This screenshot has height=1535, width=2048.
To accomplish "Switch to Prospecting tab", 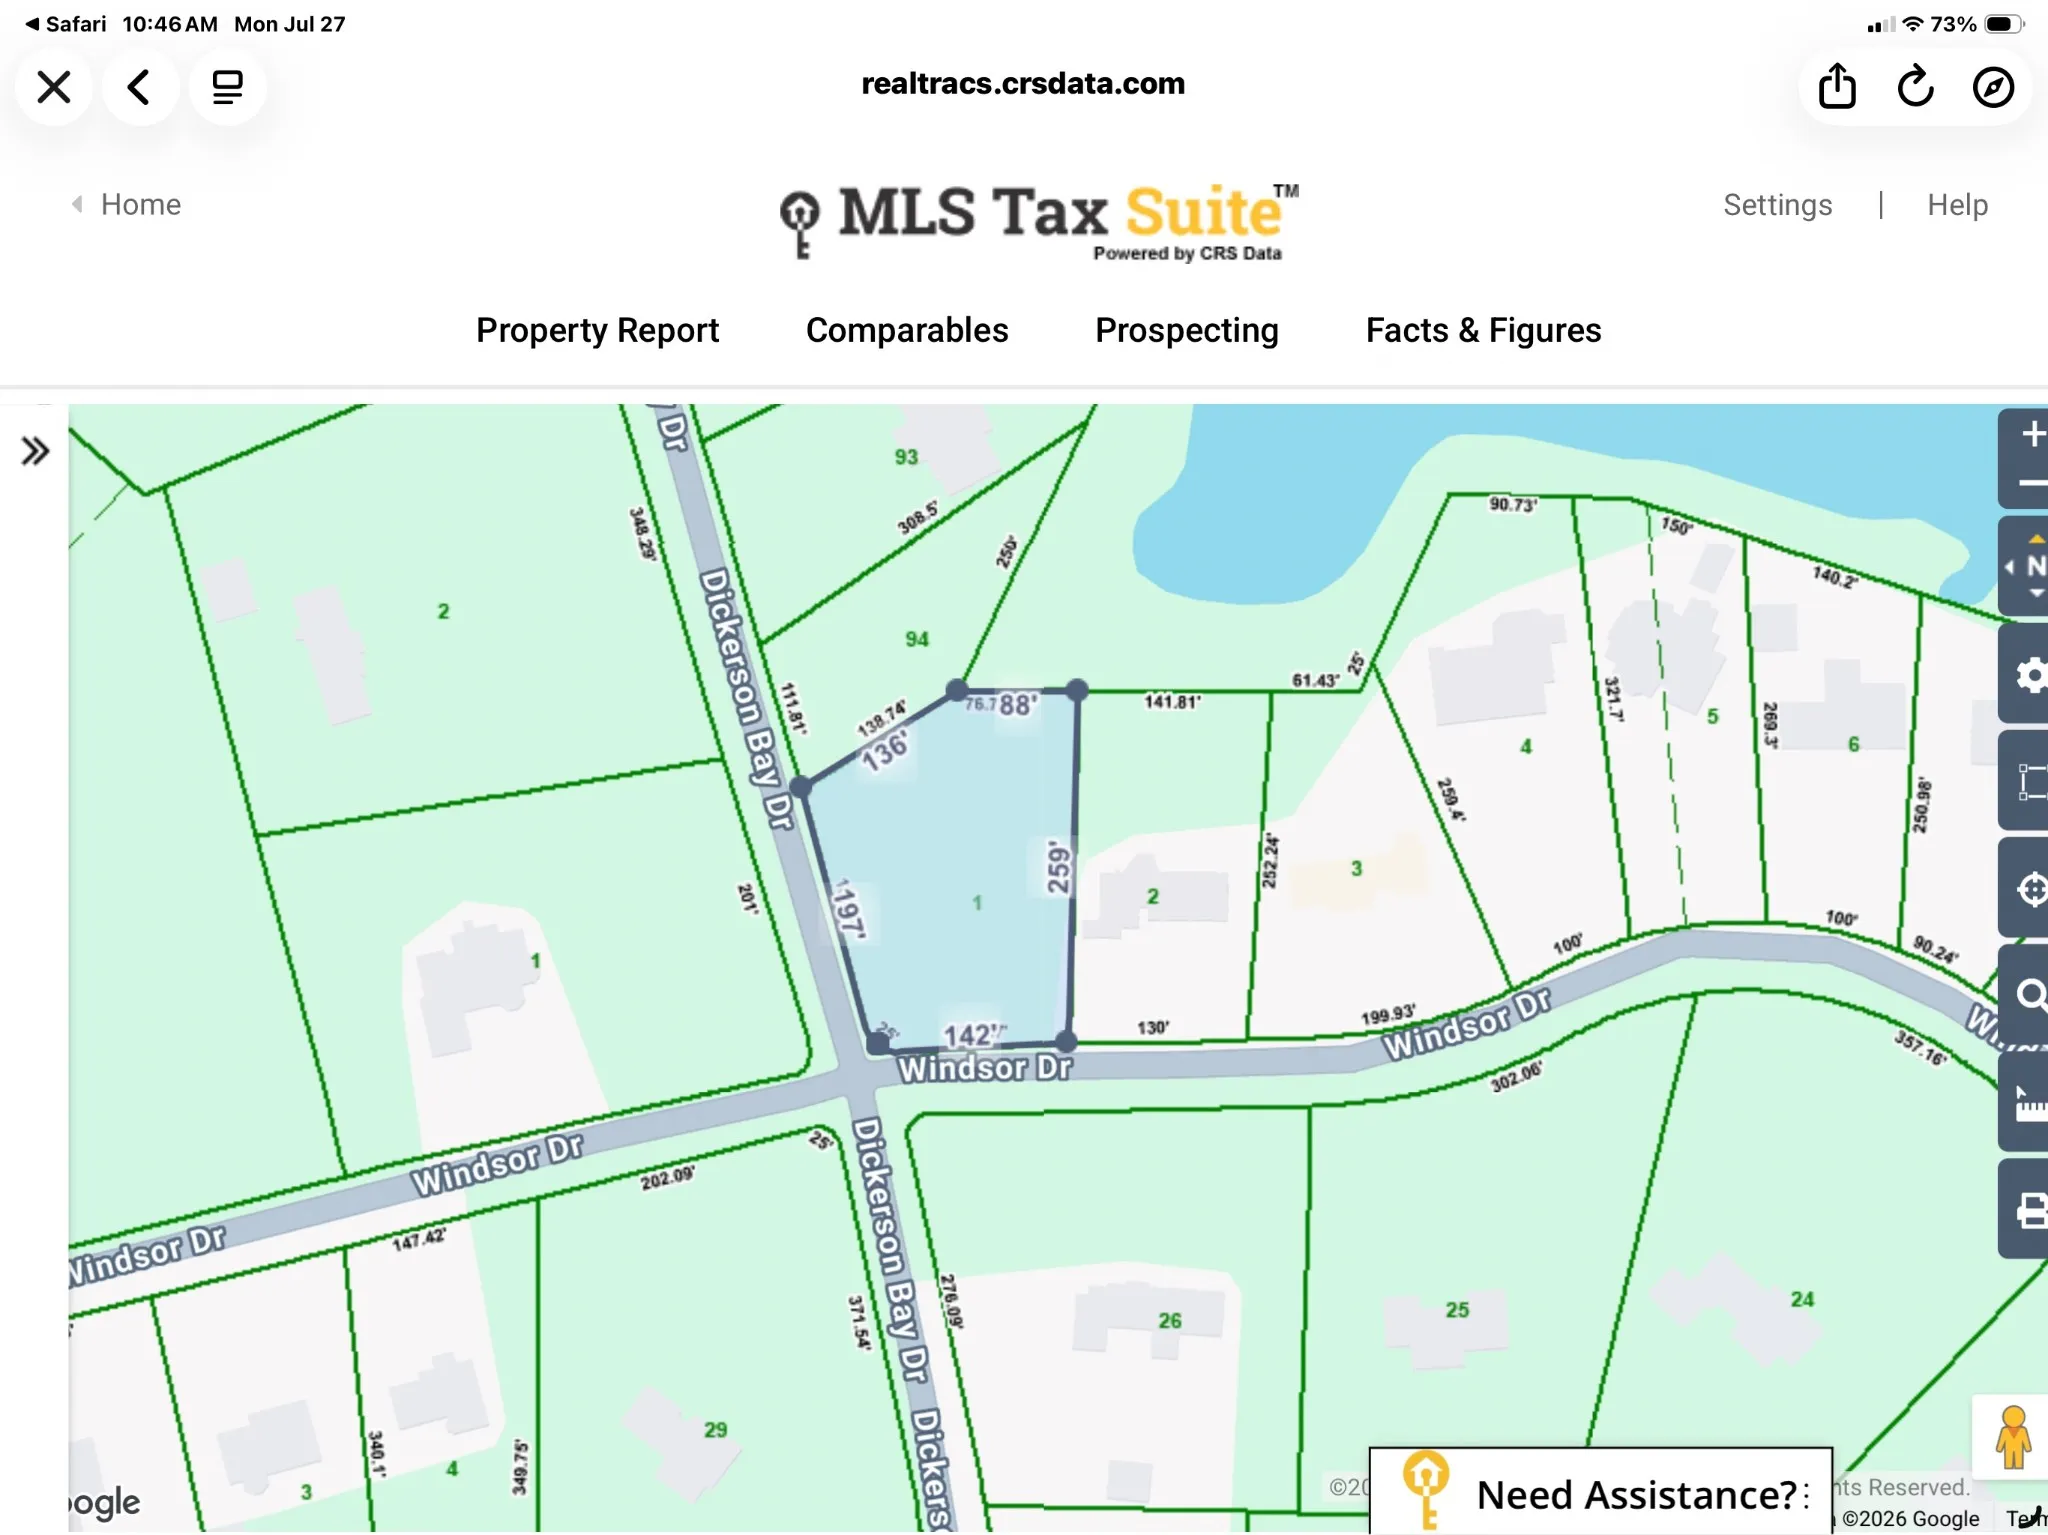I will click(x=1187, y=330).
